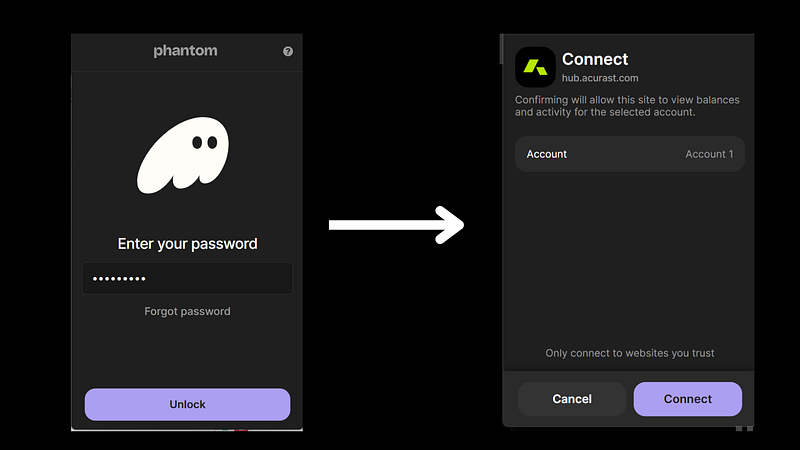Click the Account 1 value label
The width and height of the screenshot is (800, 450).
(x=709, y=154)
